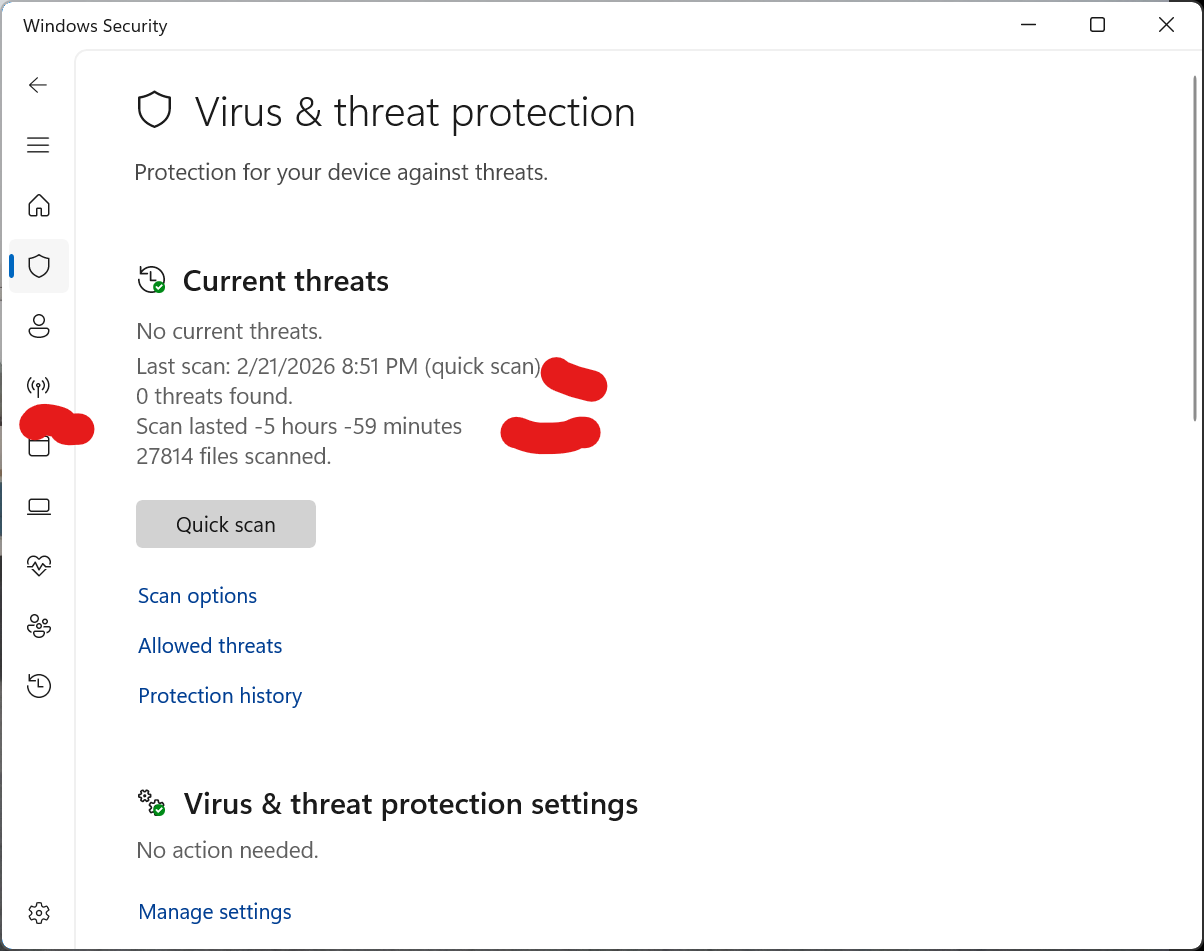
Task: Select the Virus & threat protection shield icon
Action: [38, 266]
